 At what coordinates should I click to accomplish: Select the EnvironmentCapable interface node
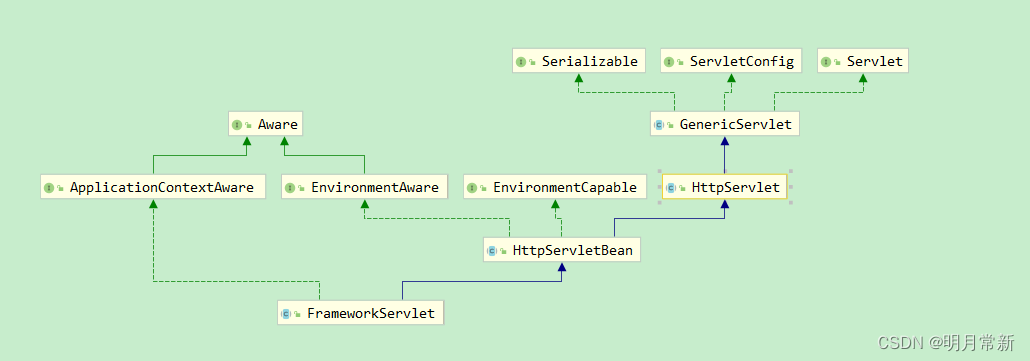(554, 187)
